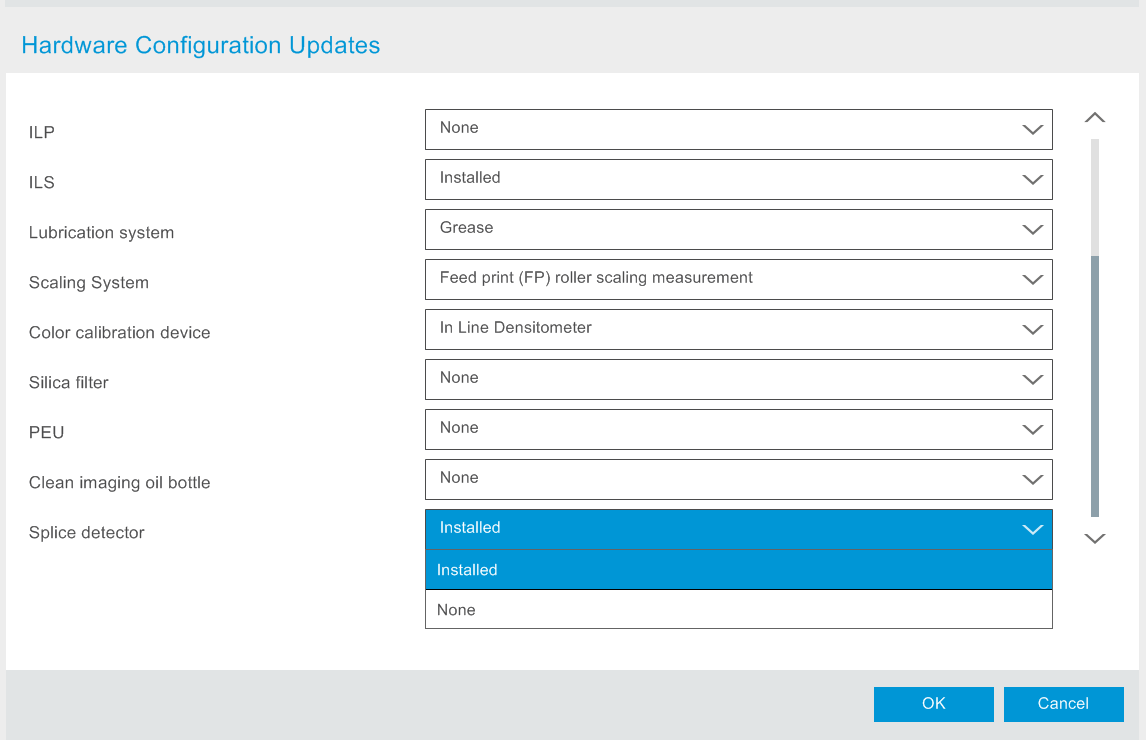Expand the ILS configuration dropdown
The image size is (1146, 740).
tap(738, 179)
